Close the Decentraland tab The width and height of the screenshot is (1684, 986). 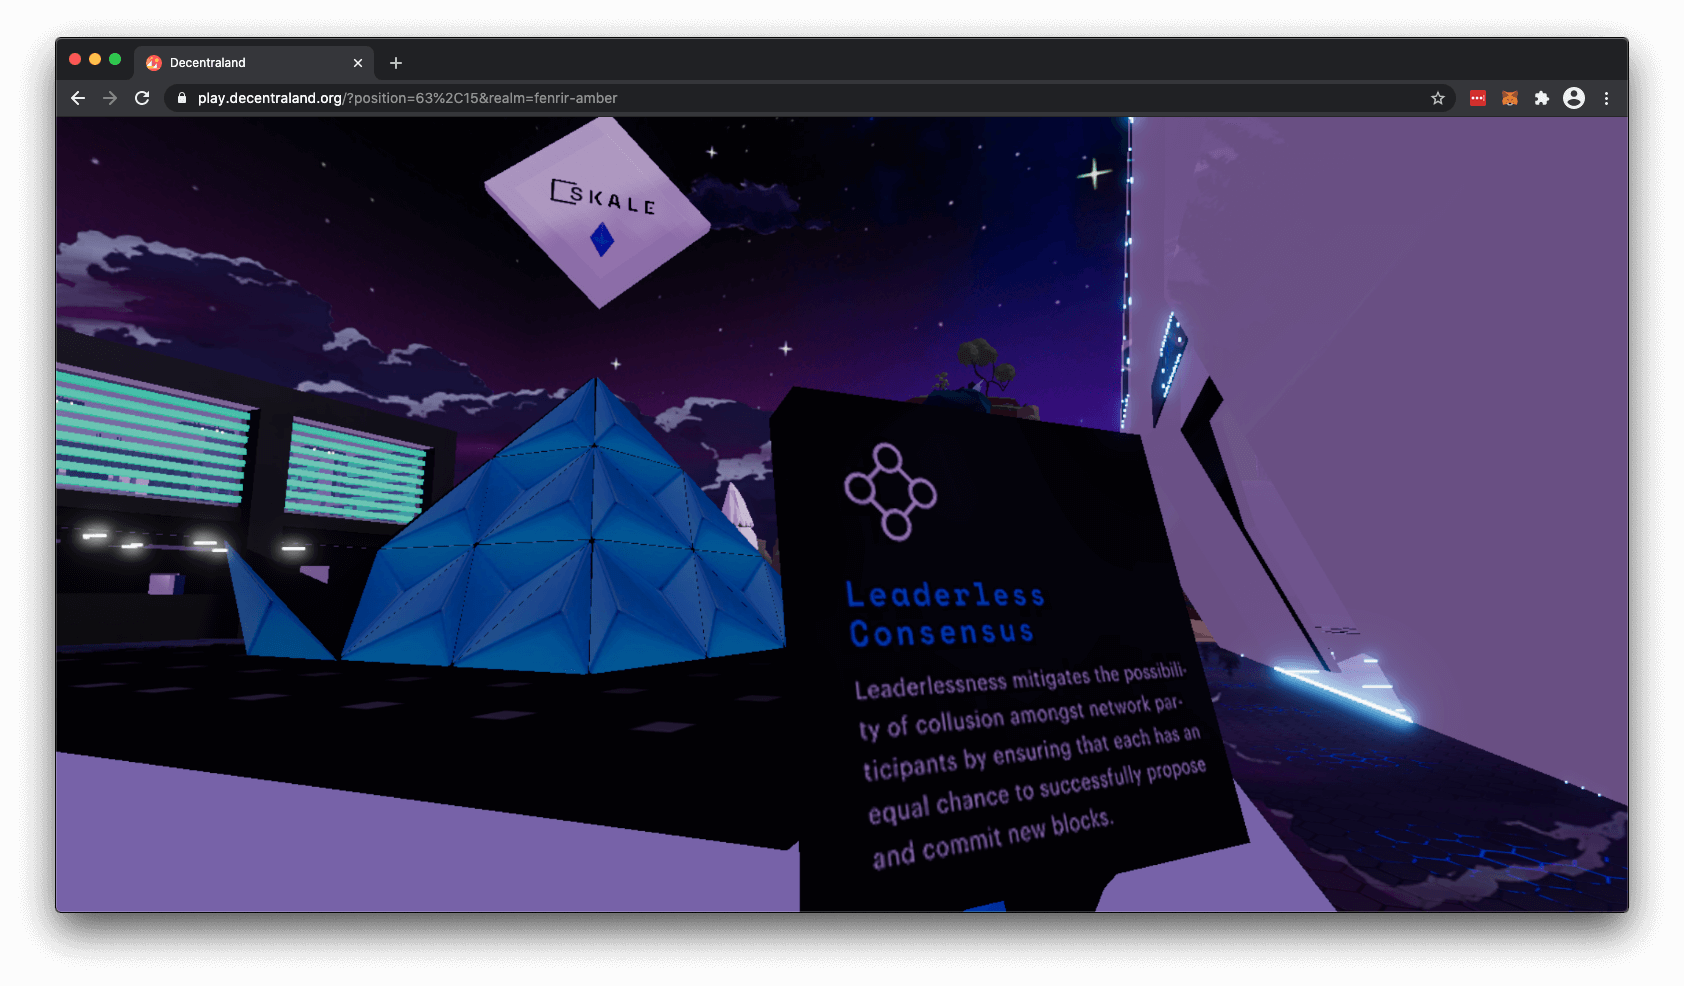point(358,63)
